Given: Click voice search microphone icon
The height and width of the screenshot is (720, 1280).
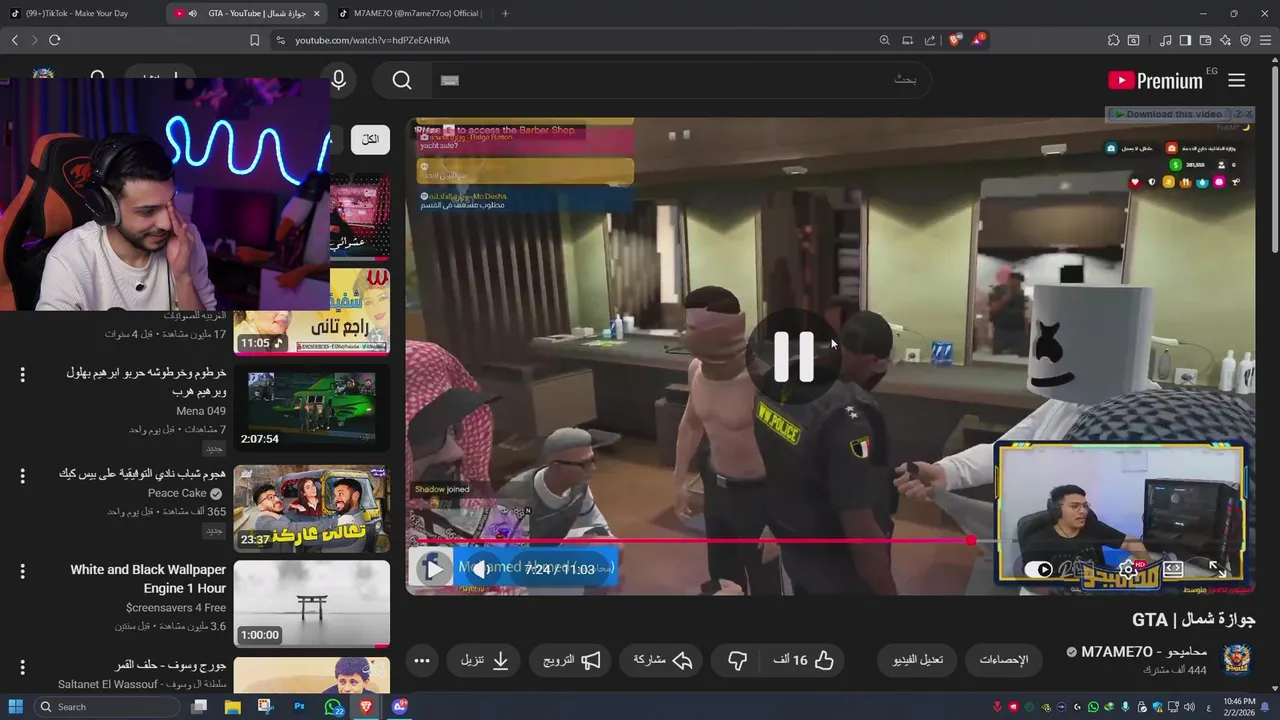Looking at the screenshot, I should point(338,80).
